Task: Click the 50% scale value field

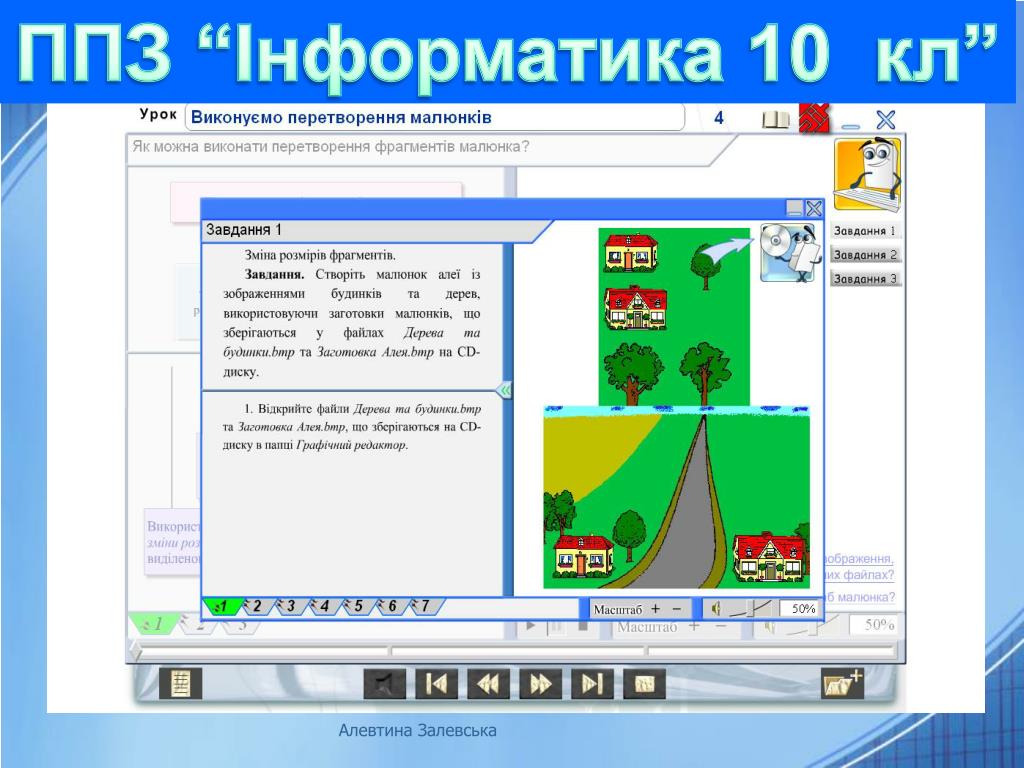Action: point(800,609)
